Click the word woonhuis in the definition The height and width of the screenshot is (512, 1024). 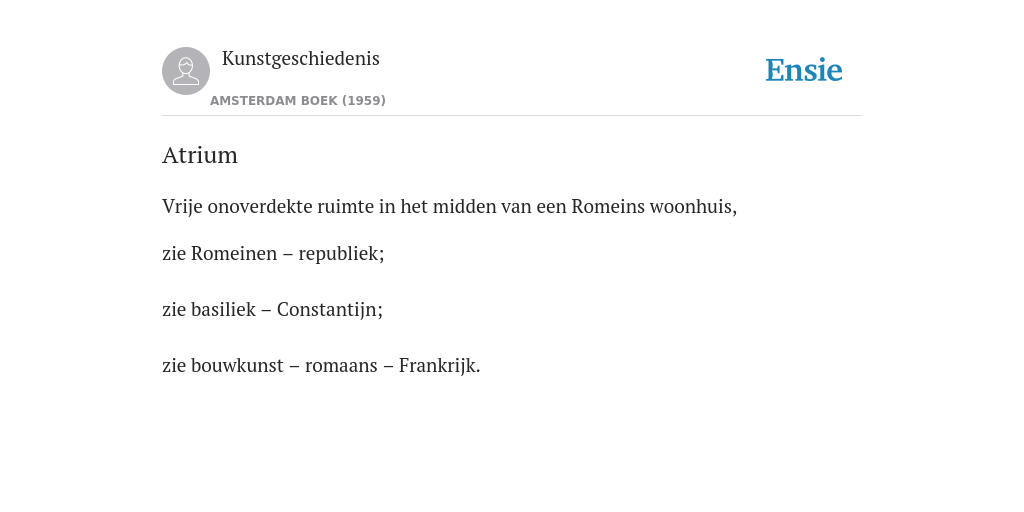pos(693,206)
